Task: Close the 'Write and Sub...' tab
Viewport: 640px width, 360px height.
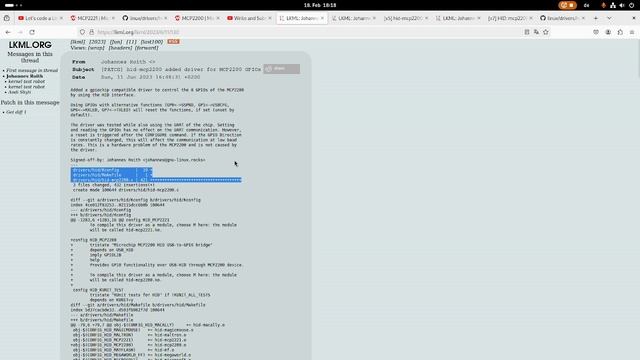Action: 270,18
